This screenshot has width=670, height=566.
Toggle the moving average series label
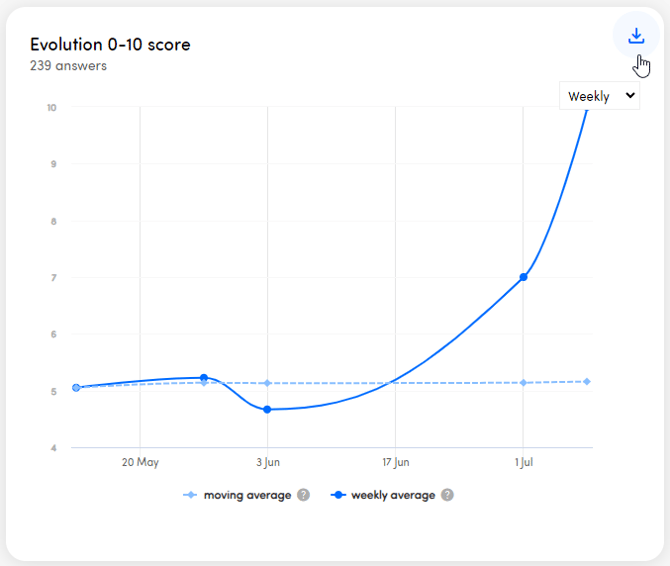click(247, 495)
